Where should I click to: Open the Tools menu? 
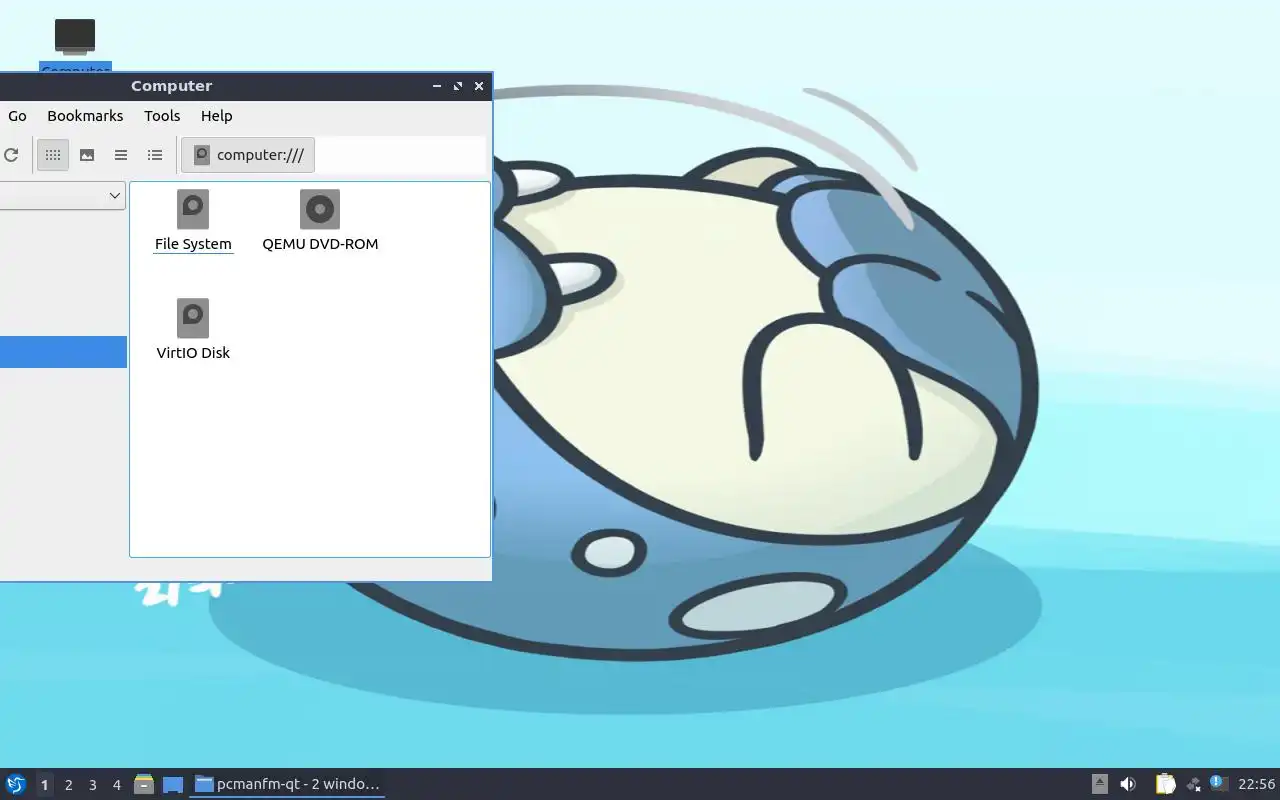[x=162, y=116]
